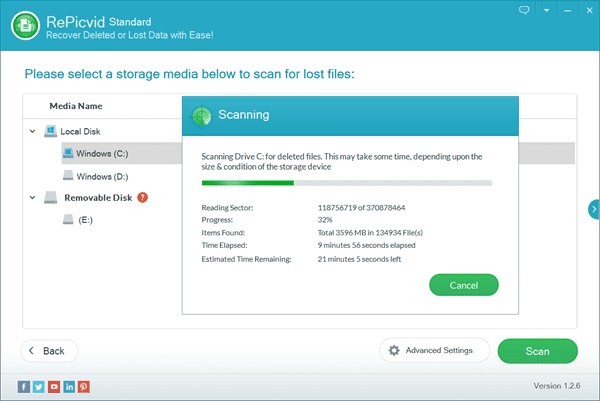Click the Back button chevron arrow

(32, 350)
